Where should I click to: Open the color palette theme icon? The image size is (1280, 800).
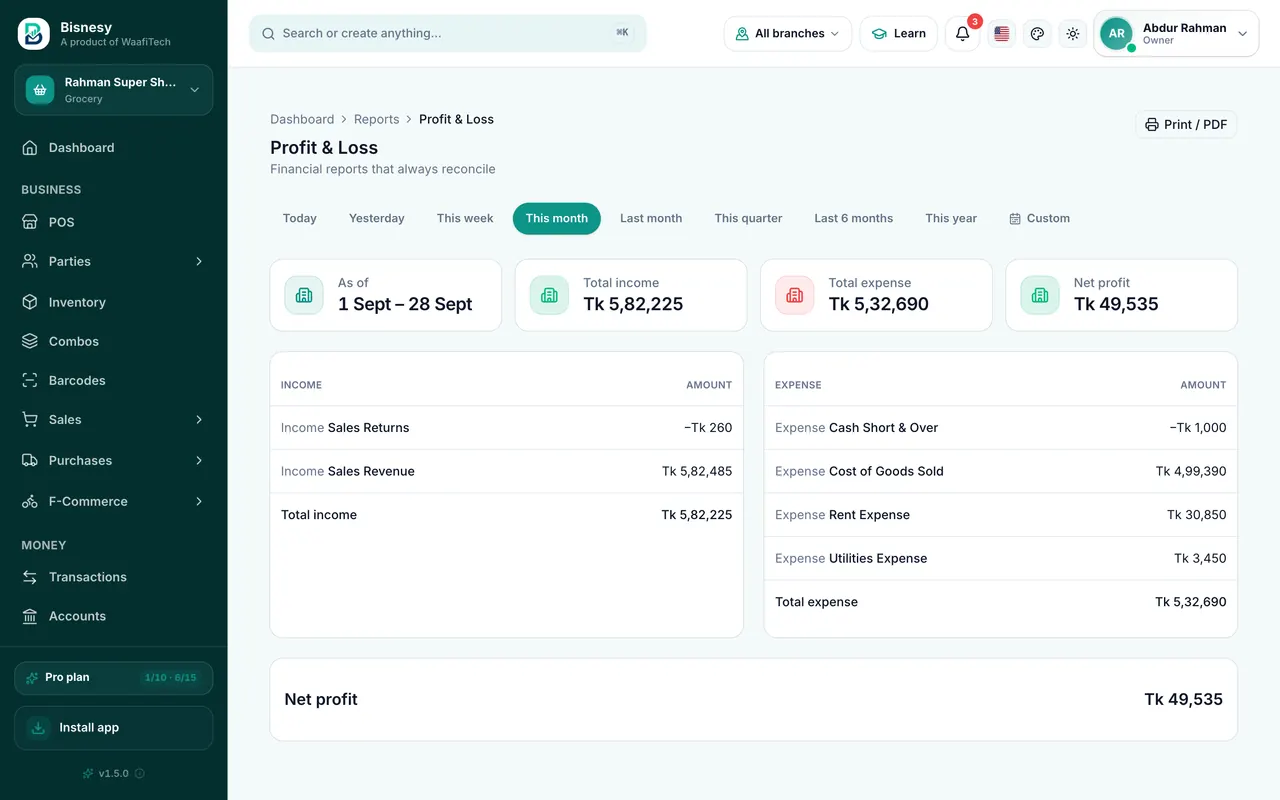[1037, 34]
